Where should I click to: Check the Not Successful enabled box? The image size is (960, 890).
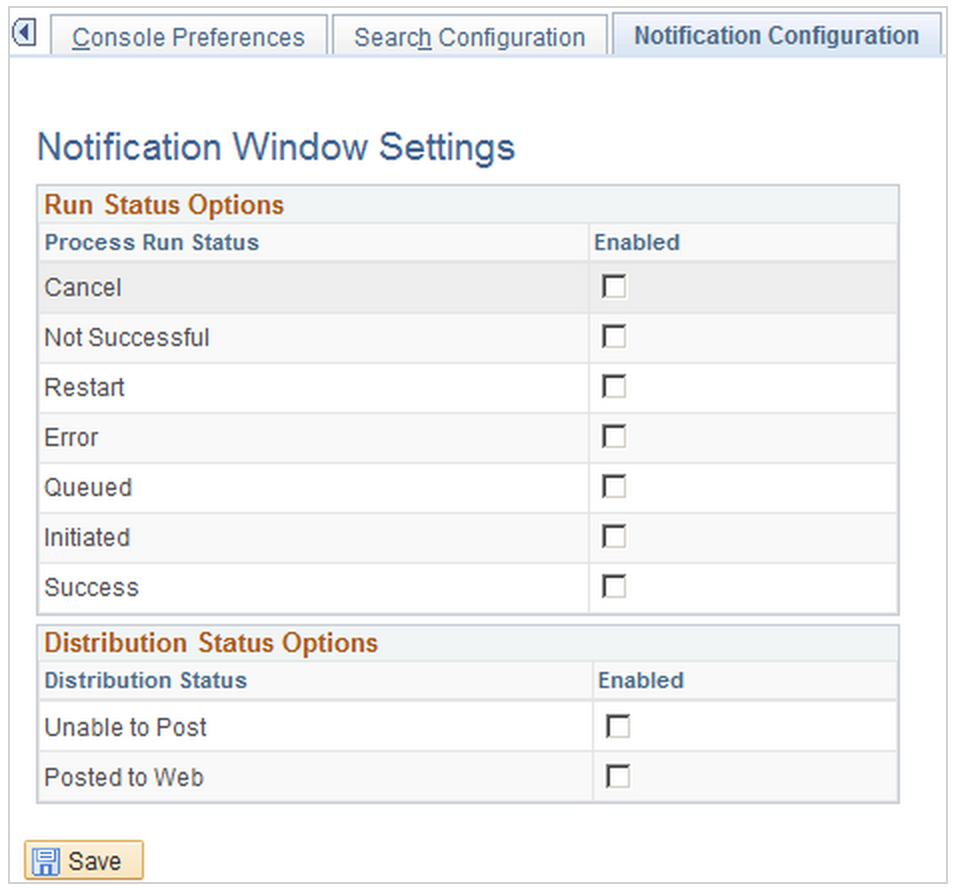[614, 337]
